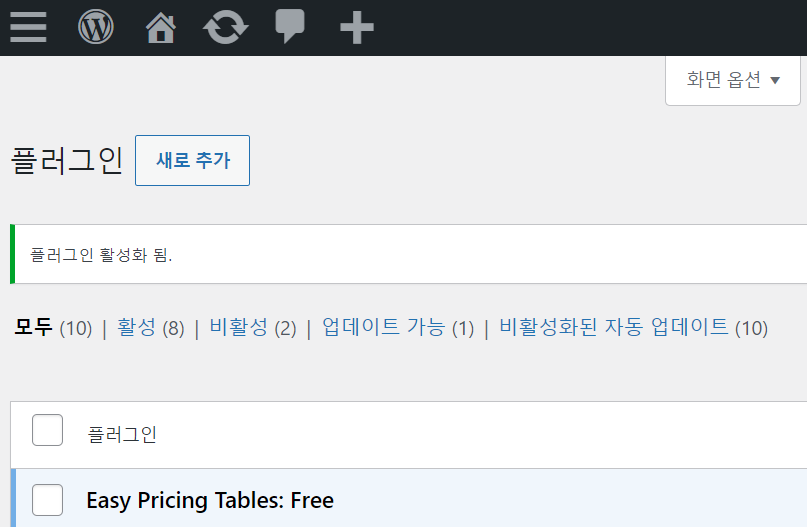The width and height of the screenshot is (807, 527).
Task: Click the 플러그인 page heading
Action: (67, 161)
